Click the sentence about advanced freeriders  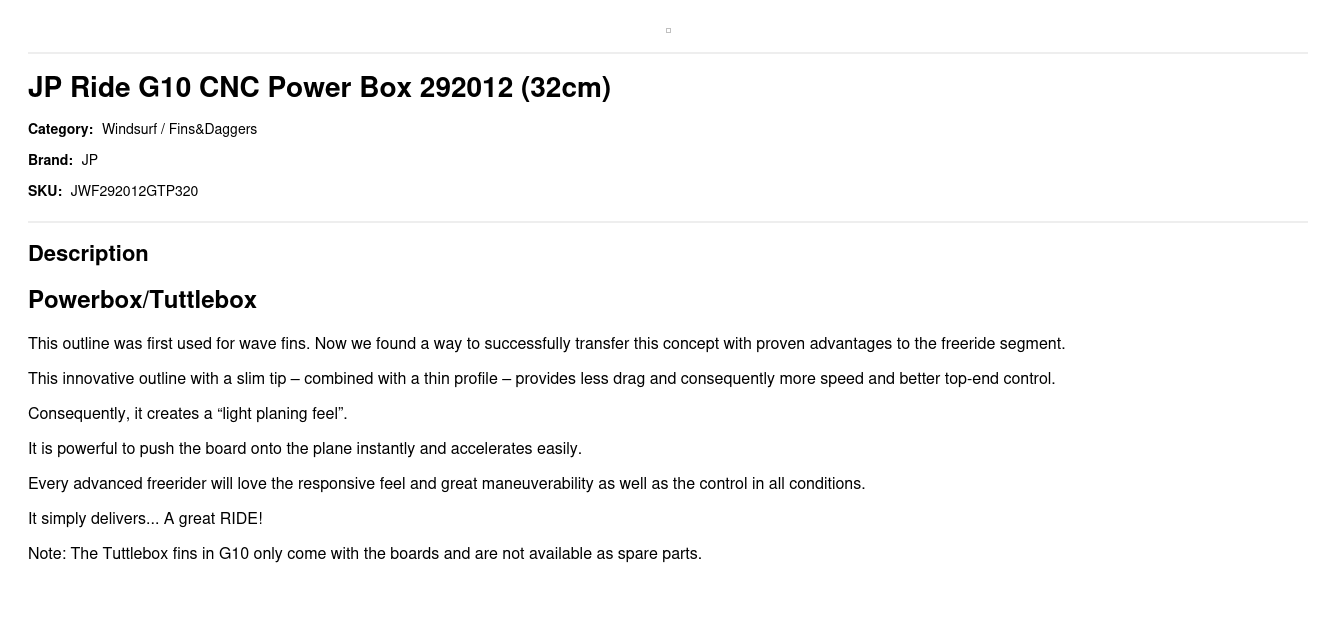point(446,484)
